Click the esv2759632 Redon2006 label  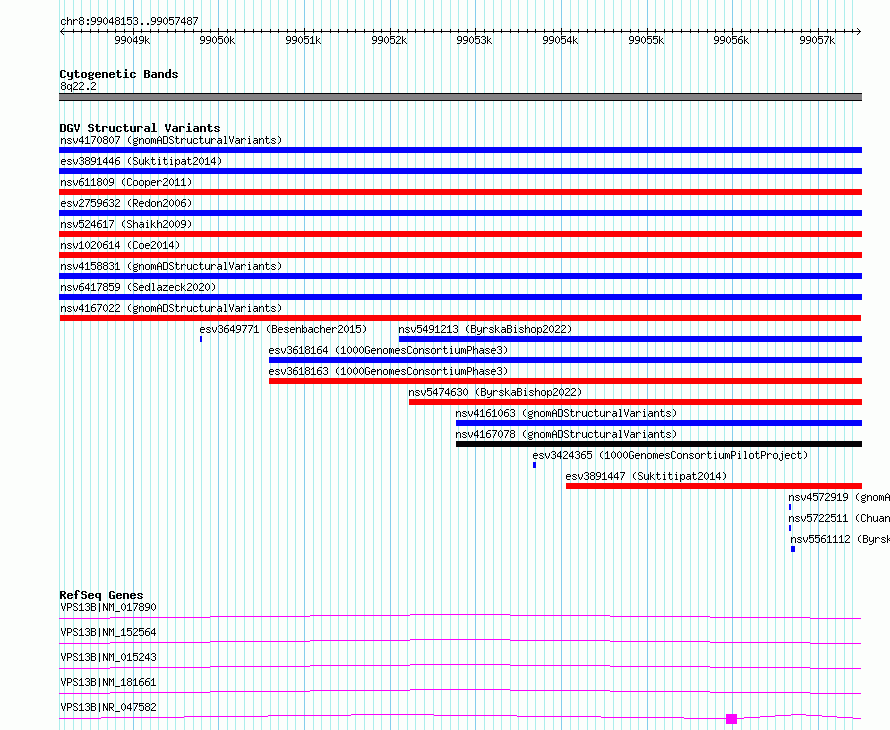tap(126, 203)
